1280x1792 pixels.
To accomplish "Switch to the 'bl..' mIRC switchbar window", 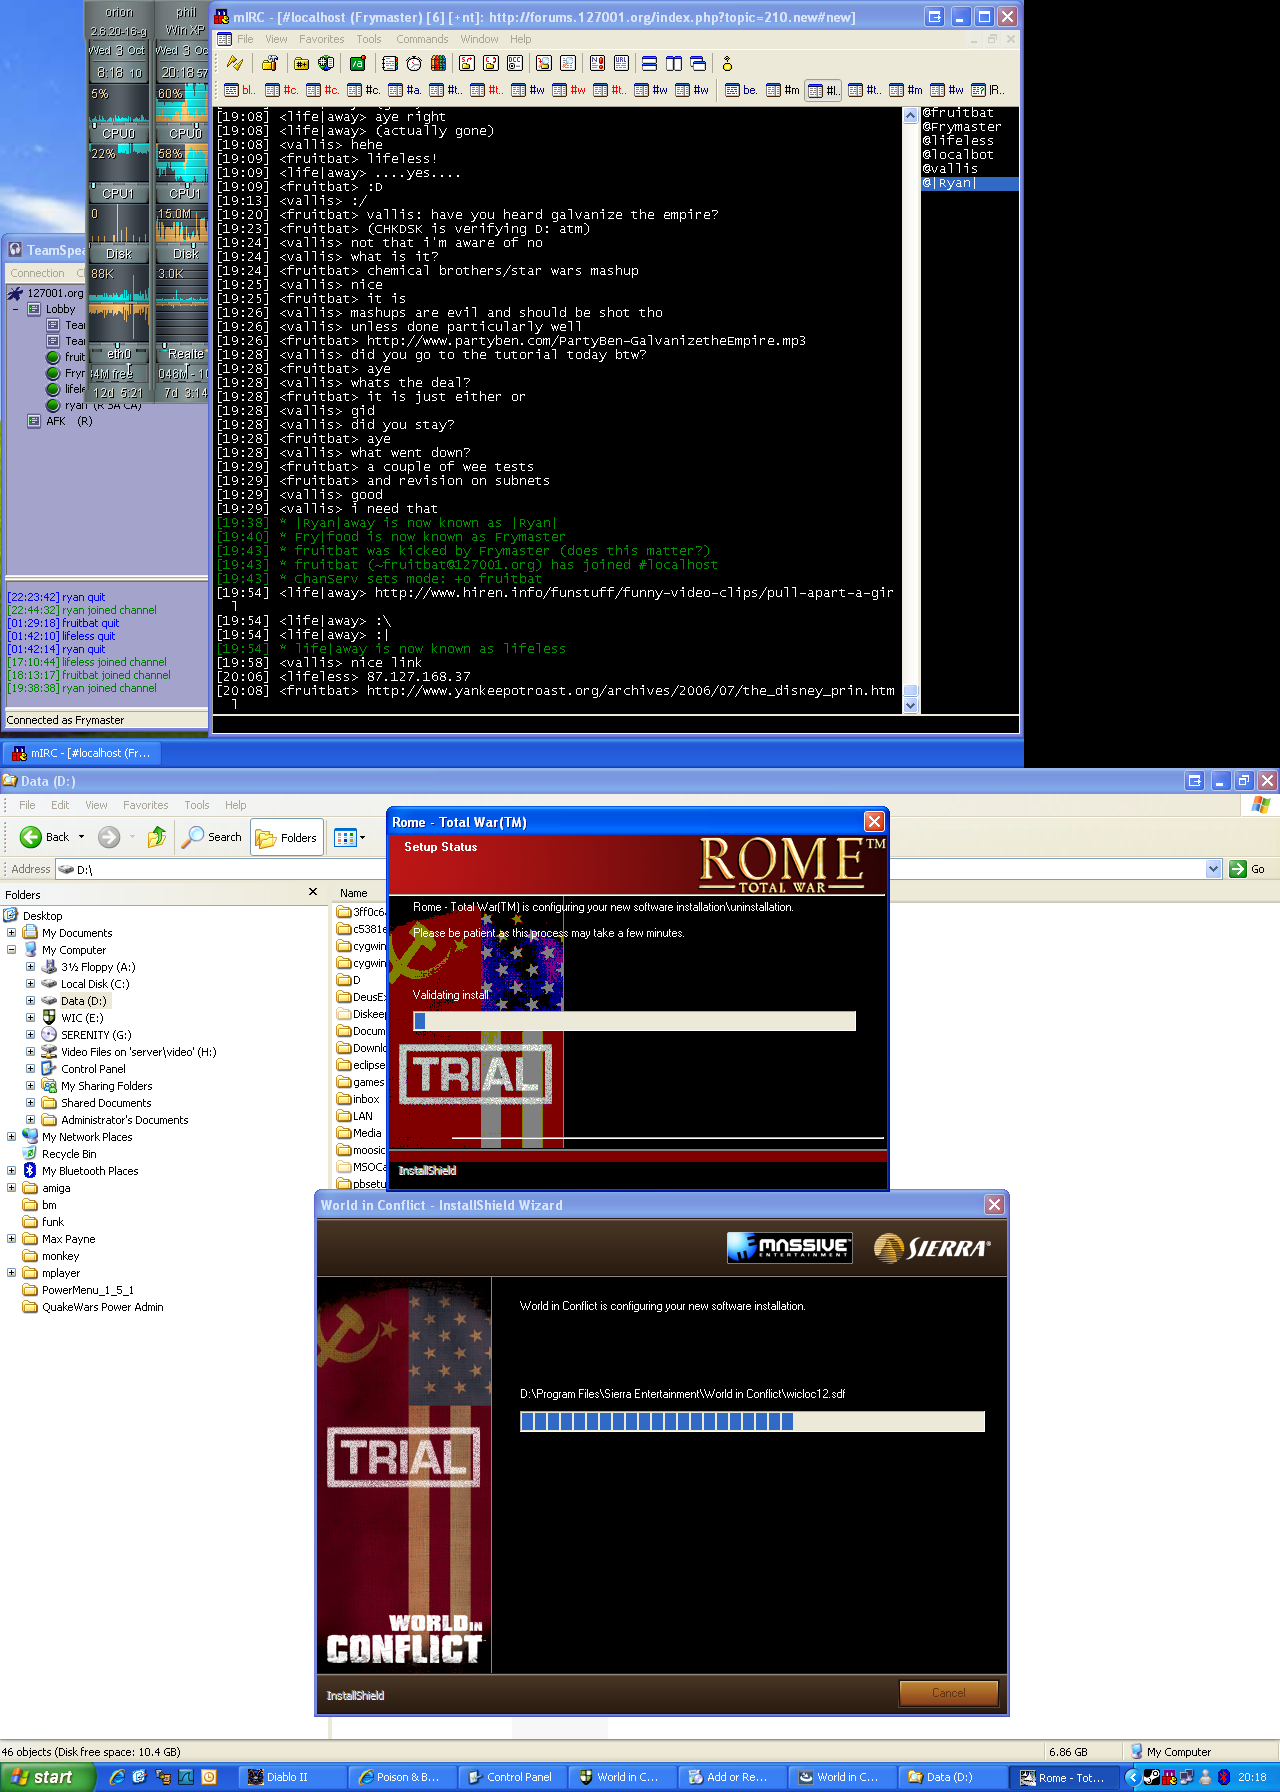I will (239, 90).
